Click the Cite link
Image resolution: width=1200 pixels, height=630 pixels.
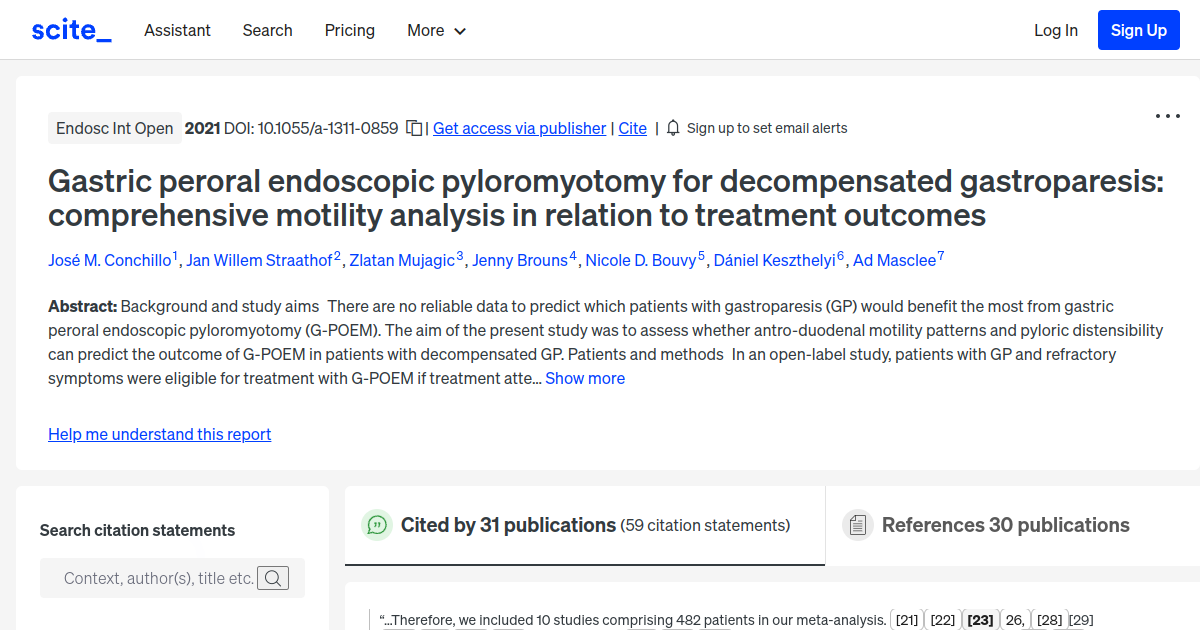click(632, 128)
